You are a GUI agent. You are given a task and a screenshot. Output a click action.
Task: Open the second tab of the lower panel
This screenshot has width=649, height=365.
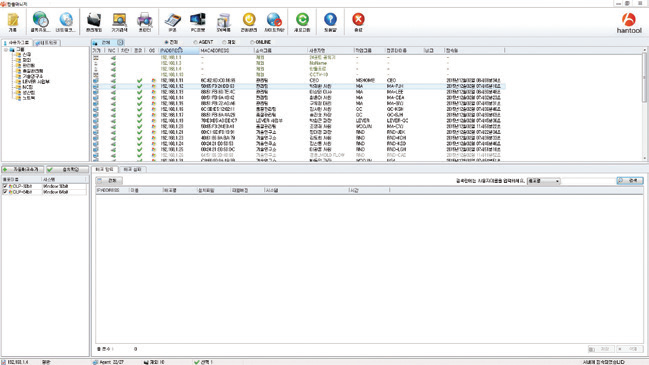pos(132,169)
